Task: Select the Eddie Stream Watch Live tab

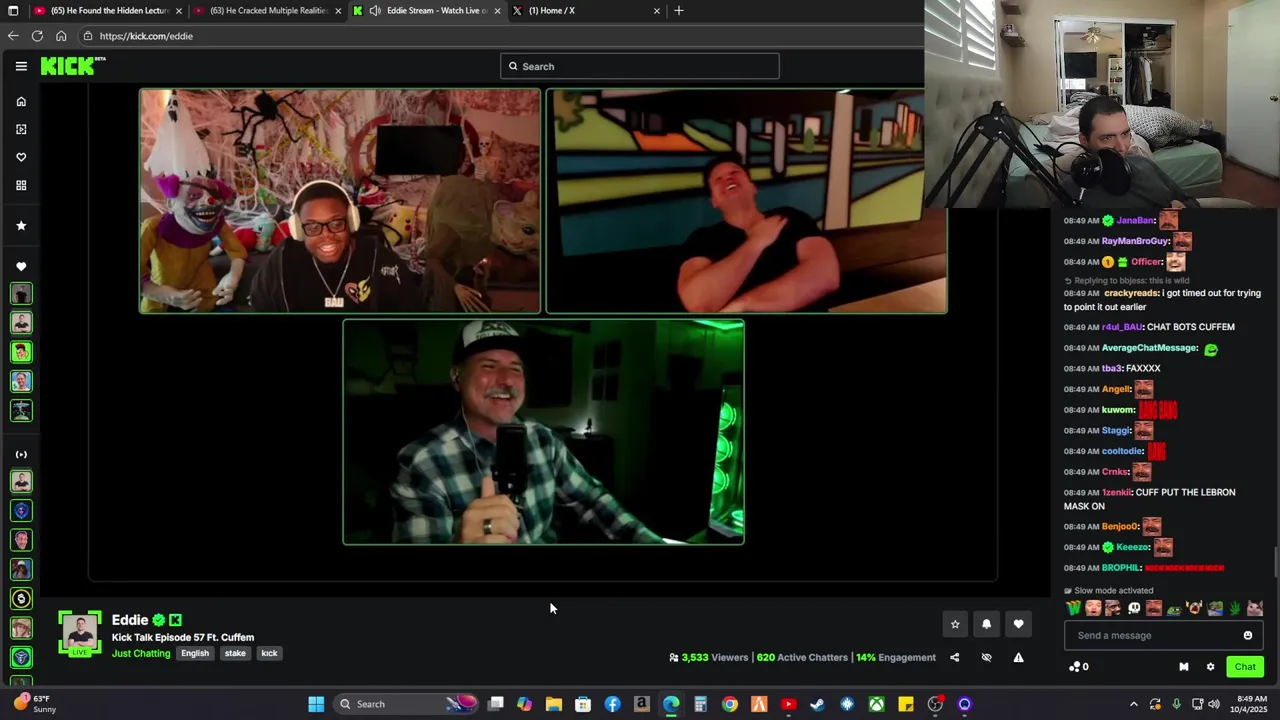Action: (x=426, y=11)
